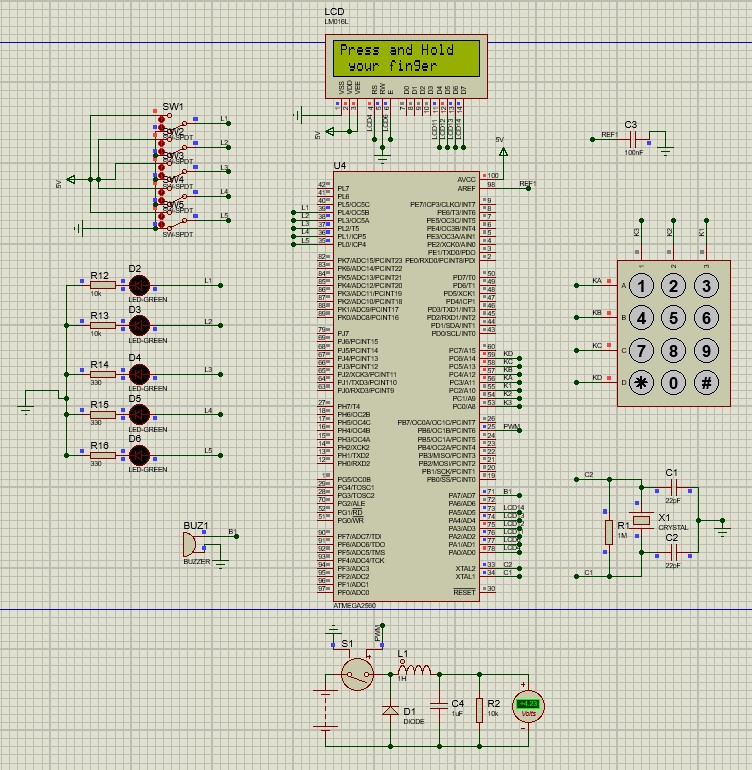752x770 pixels.
Task: Select the S1 switch in the buck circuit
Action: point(355,675)
